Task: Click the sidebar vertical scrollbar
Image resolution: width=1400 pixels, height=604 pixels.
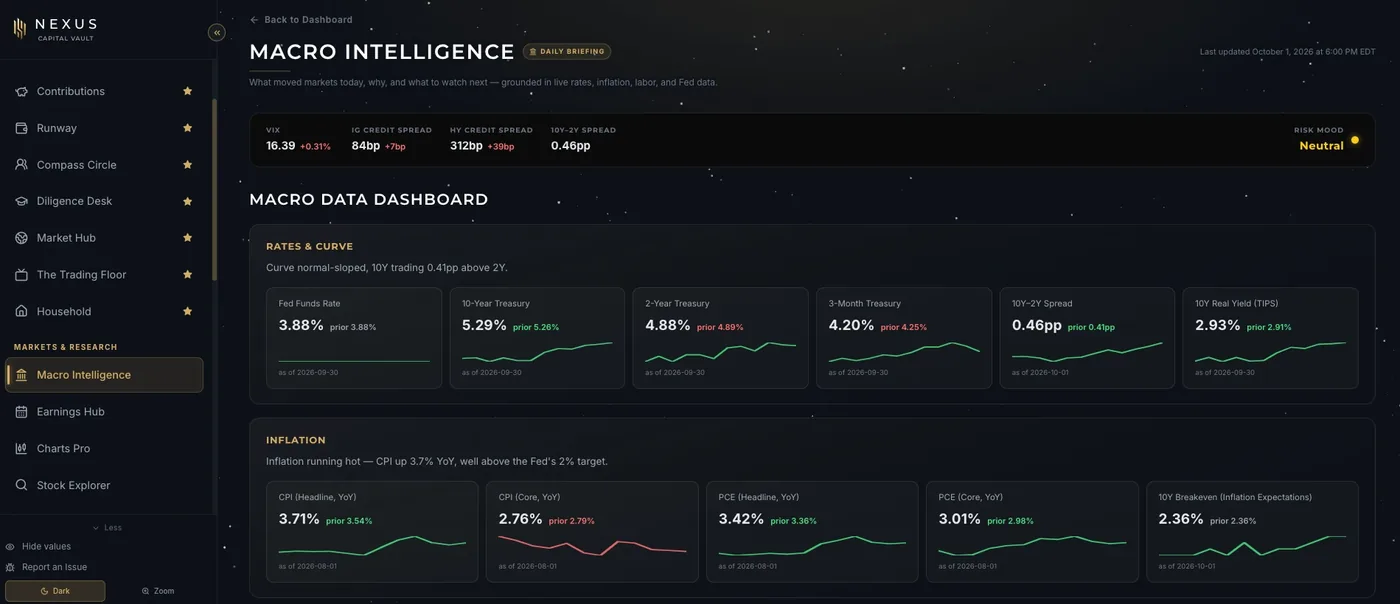Action: pos(214,190)
